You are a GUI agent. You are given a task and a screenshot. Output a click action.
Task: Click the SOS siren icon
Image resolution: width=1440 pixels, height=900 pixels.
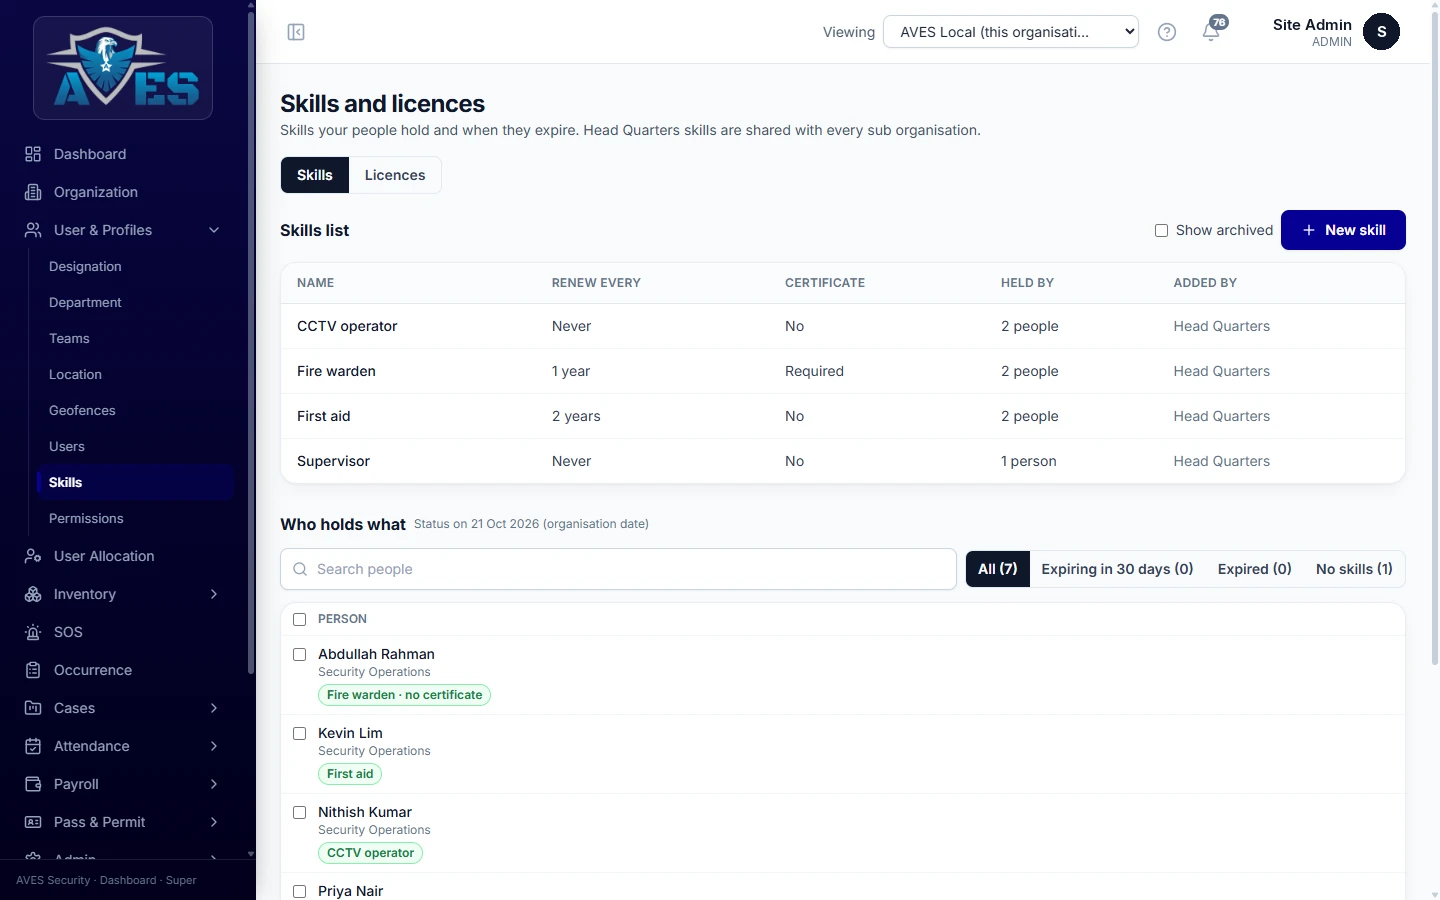coord(33,632)
